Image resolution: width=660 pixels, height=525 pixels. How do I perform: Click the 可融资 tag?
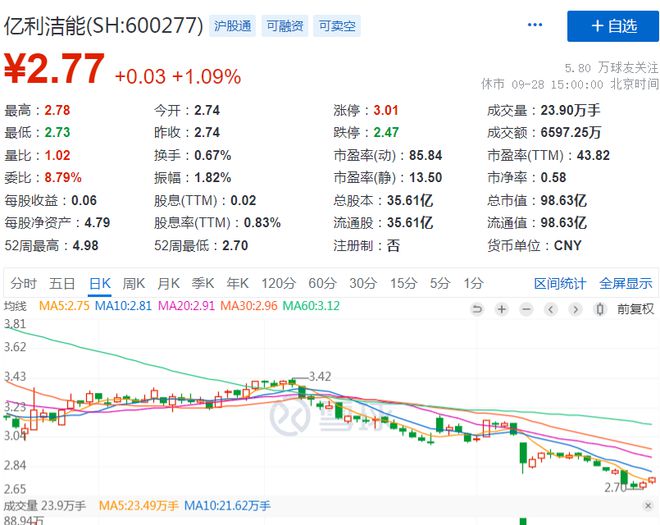(x=285, y=26)
